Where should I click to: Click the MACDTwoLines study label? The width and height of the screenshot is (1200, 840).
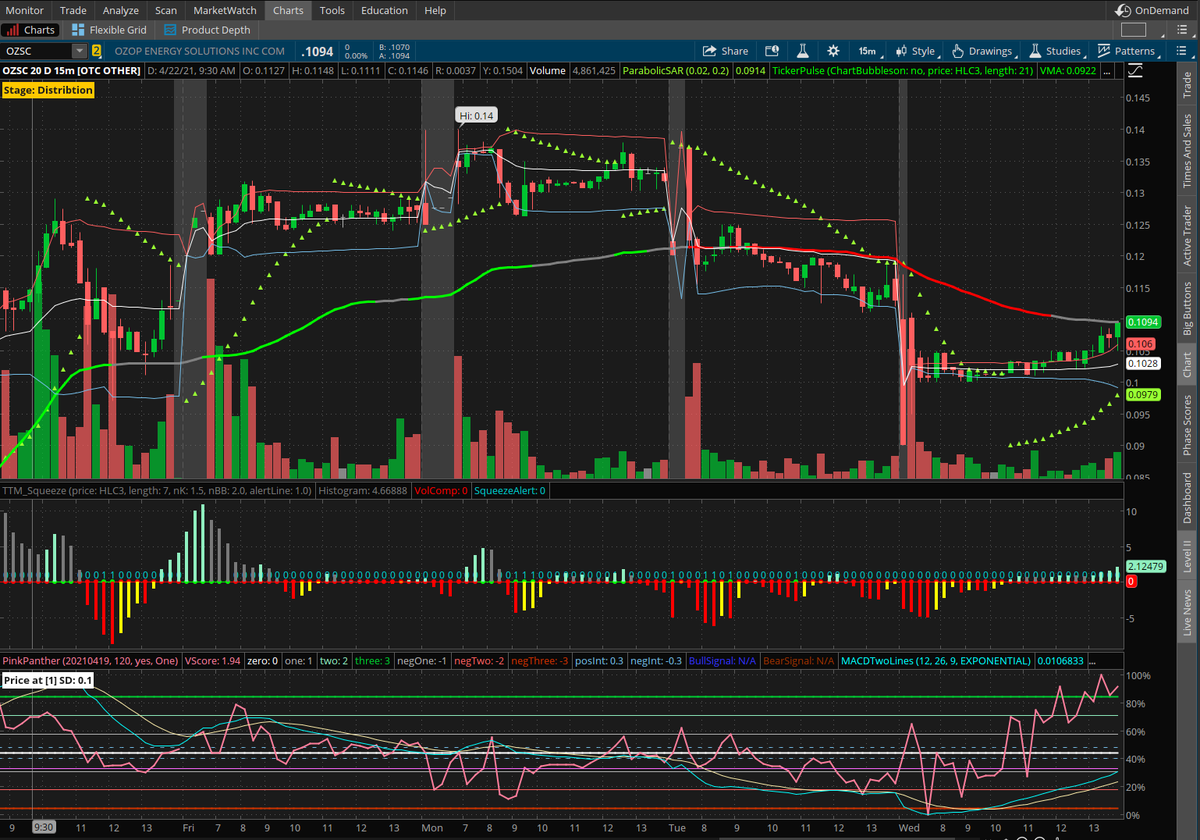point(935,661)
